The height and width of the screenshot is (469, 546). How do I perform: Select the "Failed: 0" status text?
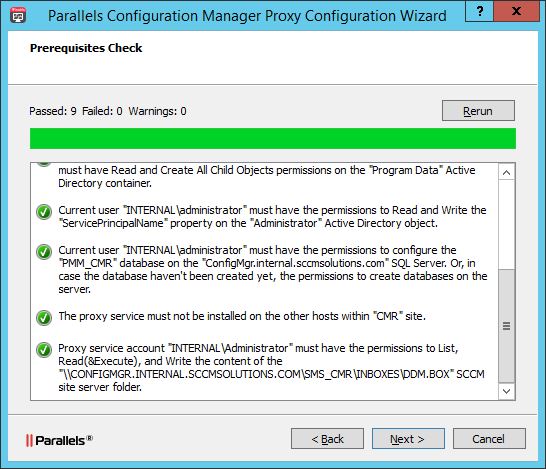(x=102, y=111)
